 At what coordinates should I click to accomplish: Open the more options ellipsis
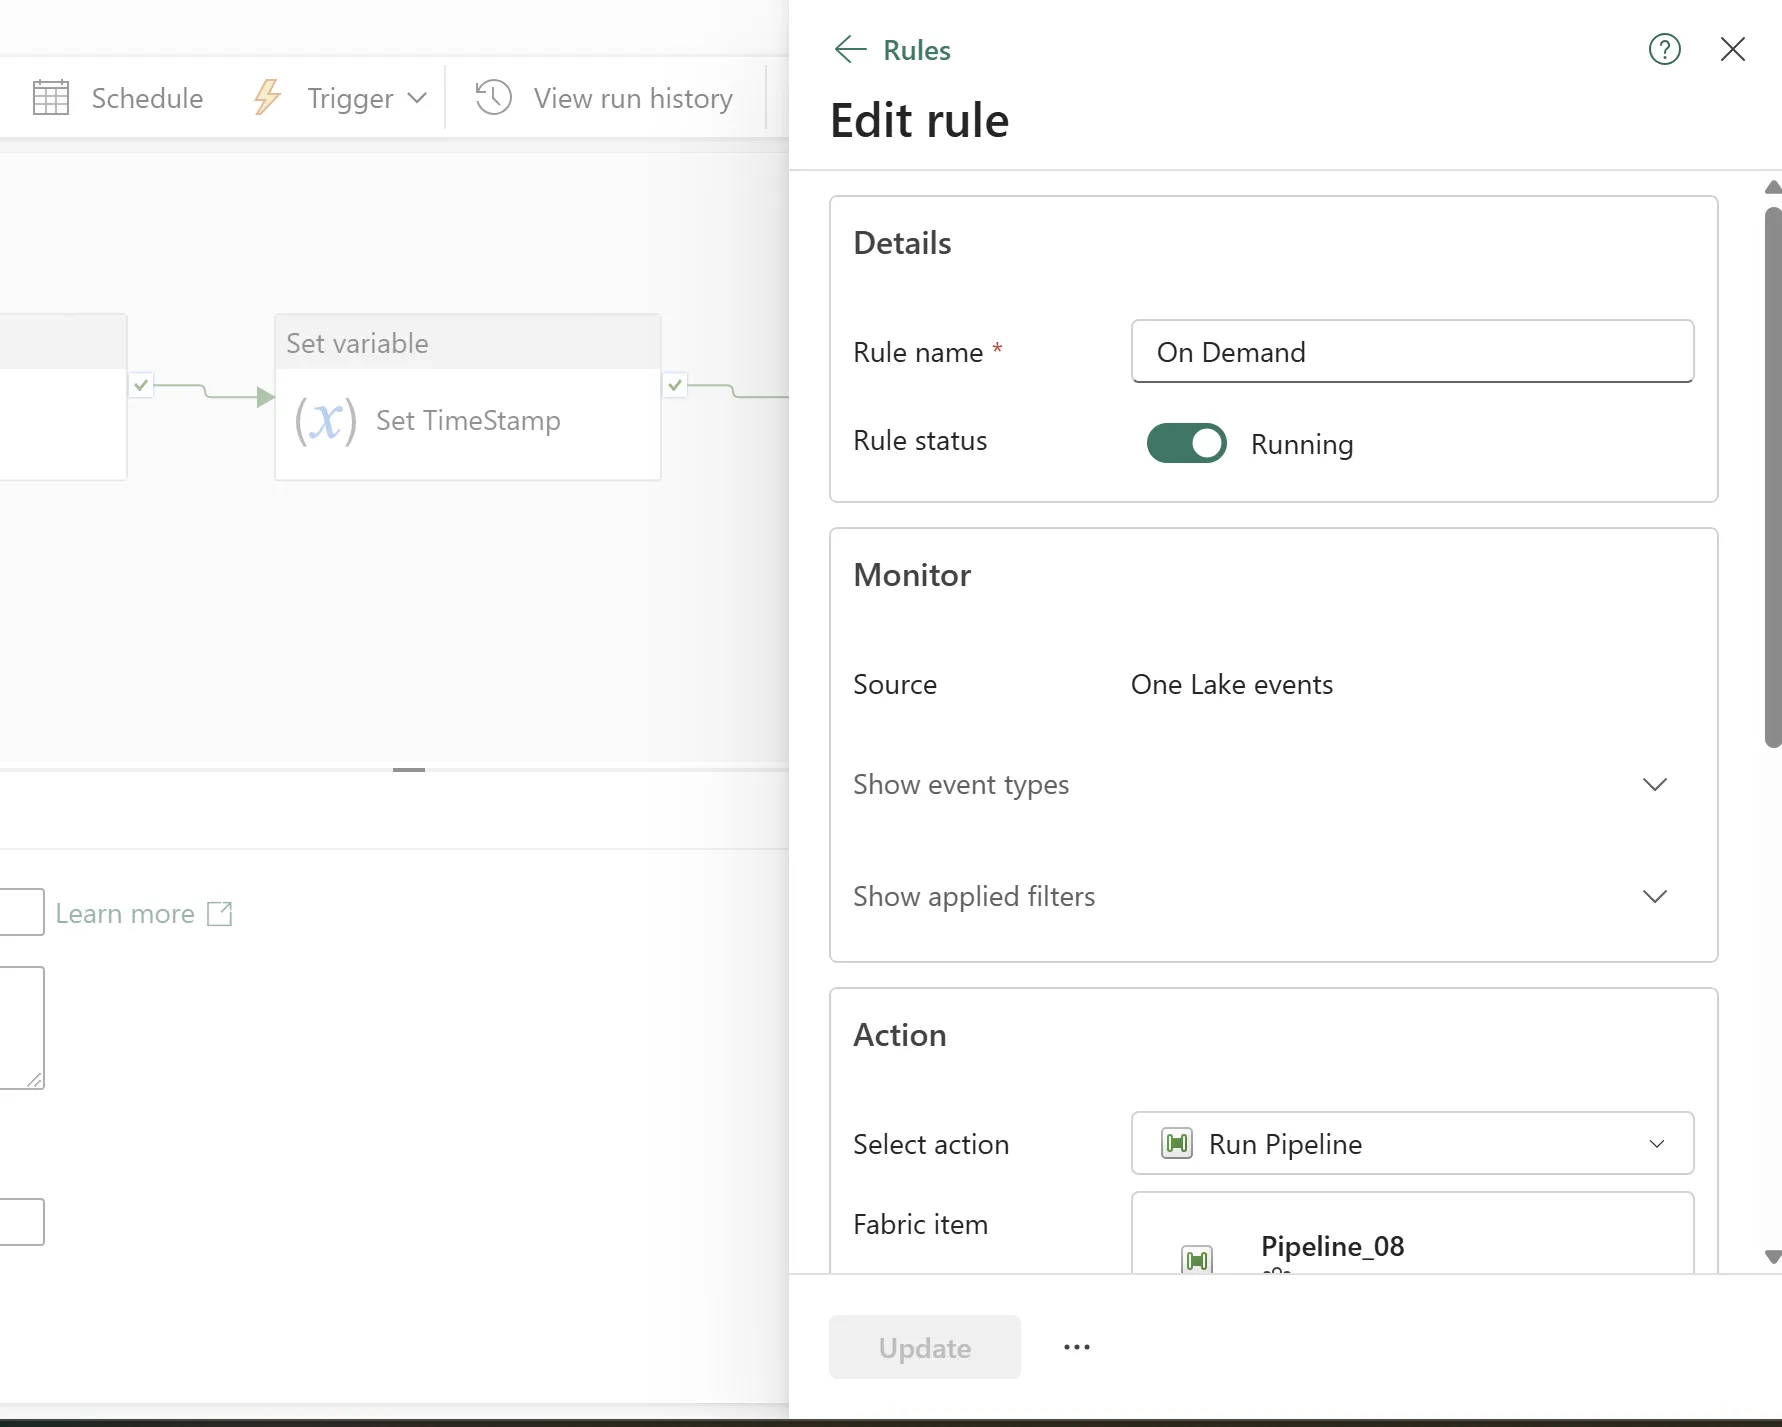pyautogui.click(x=1077, y=1347)
